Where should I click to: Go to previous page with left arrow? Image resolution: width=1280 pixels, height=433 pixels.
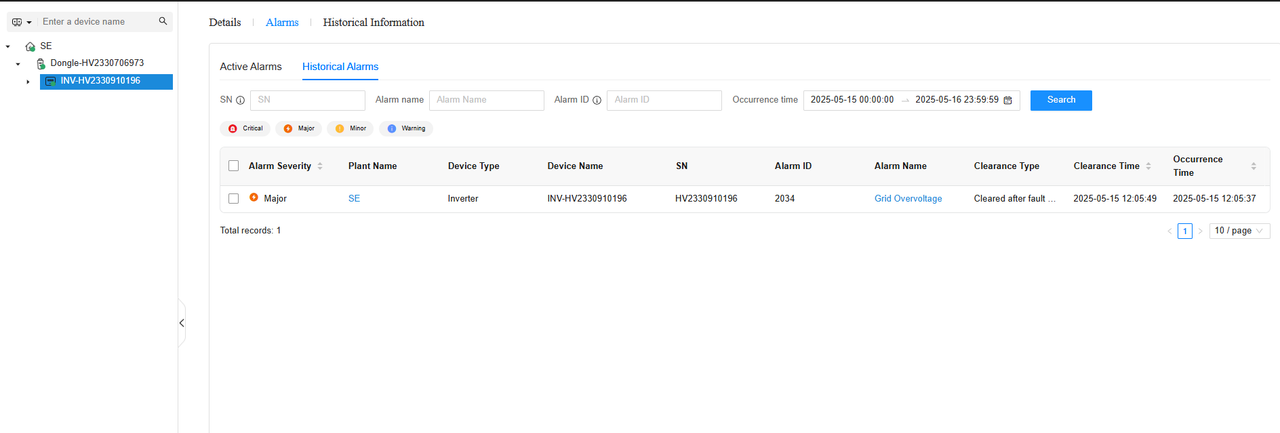[1169, 231]
